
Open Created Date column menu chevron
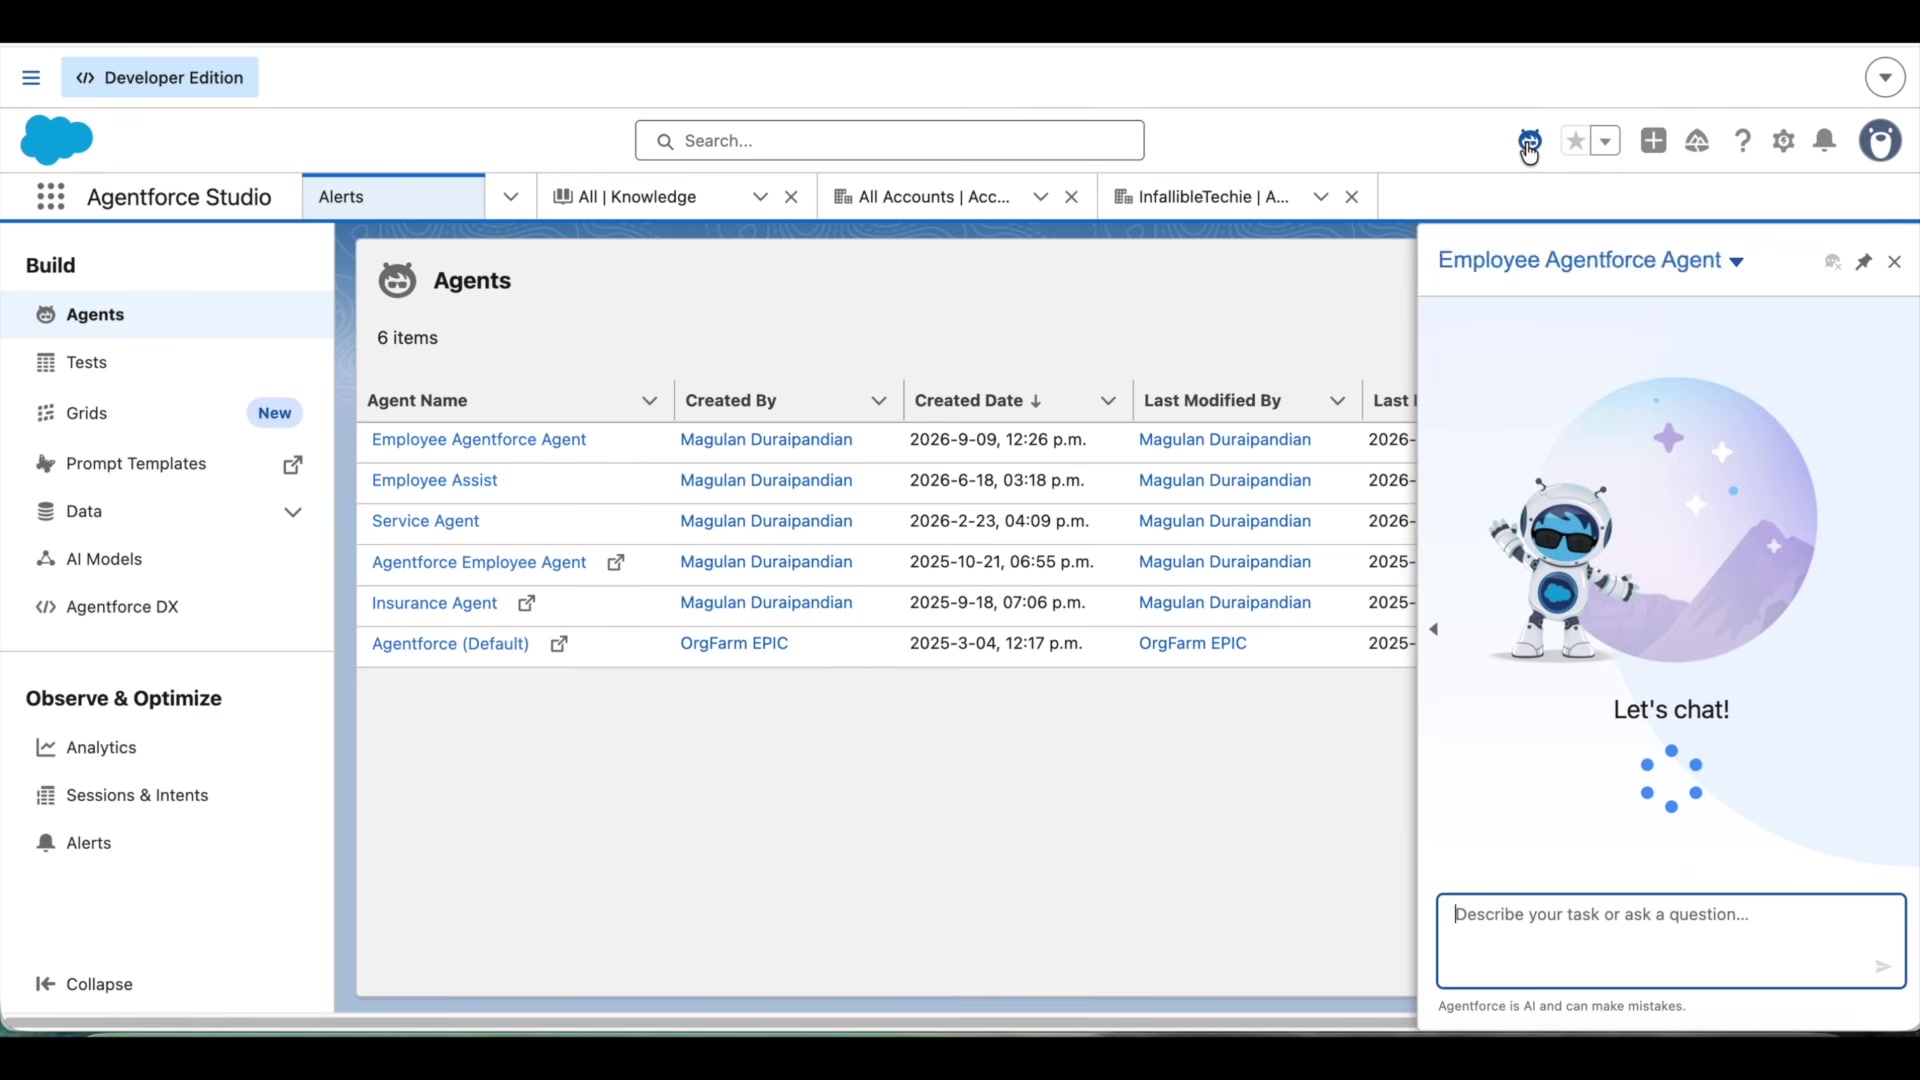[x=1108, y=401]
